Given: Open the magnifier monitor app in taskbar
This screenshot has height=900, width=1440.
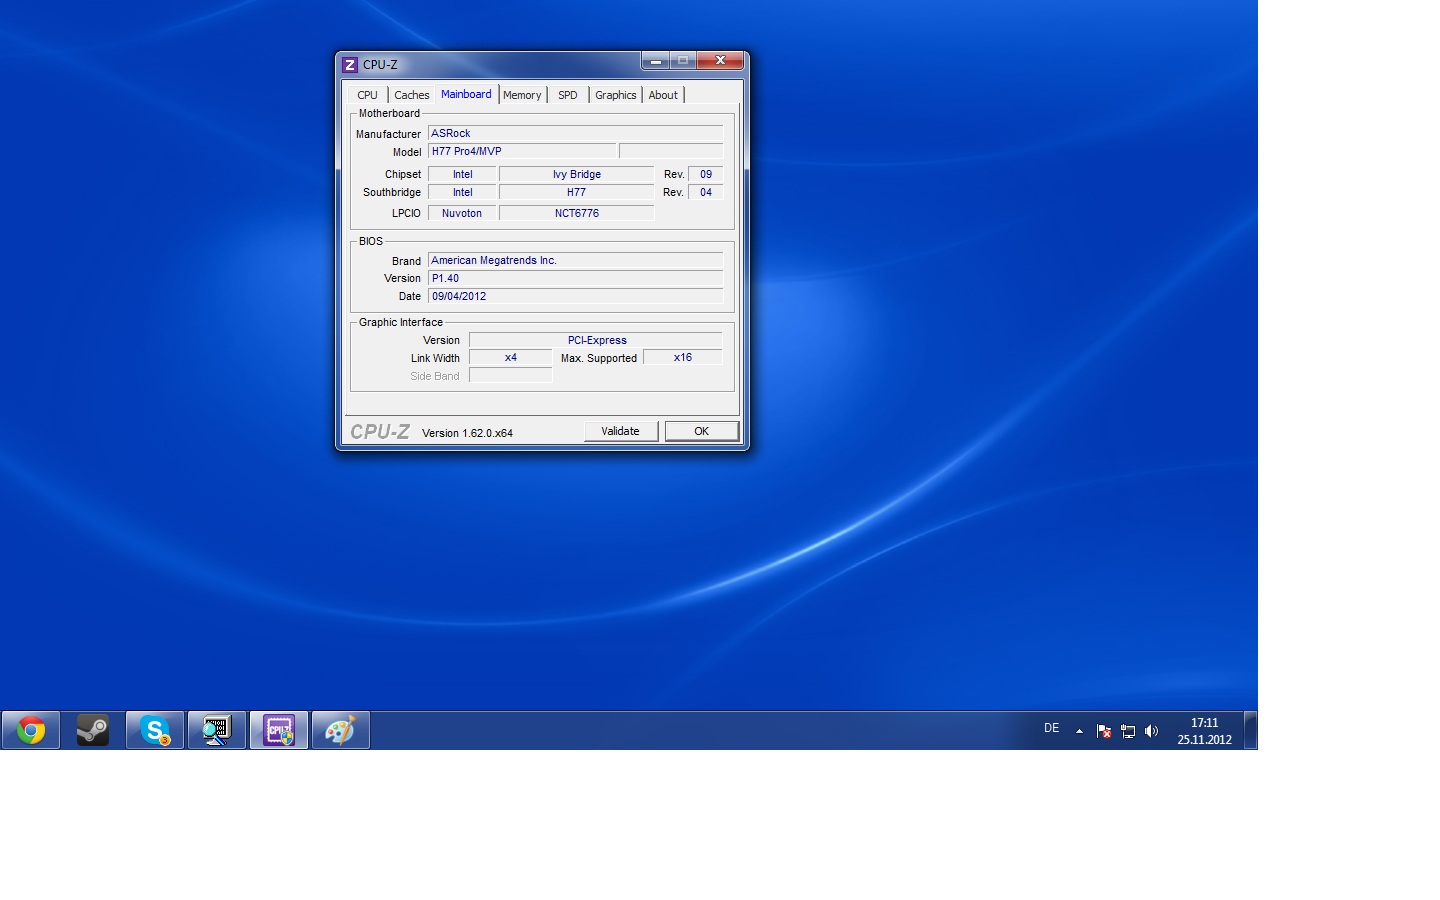Looking at the screenshot, I should point(217,731).
